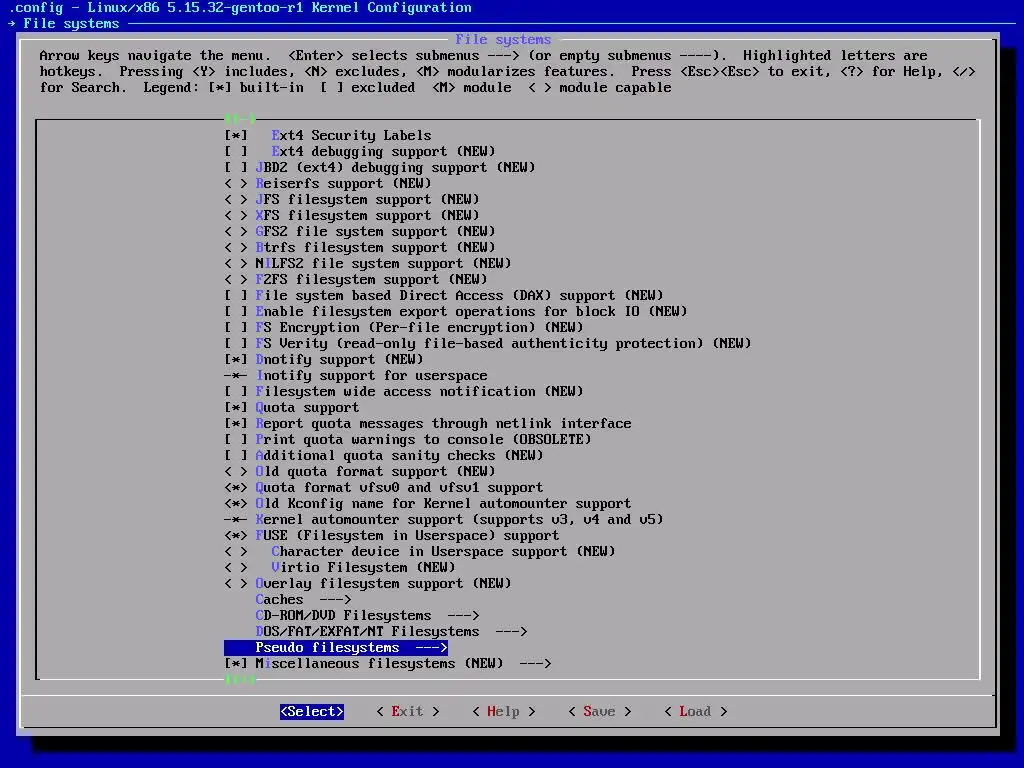
Task: Open highlighted Pseudo filesystems submenu
Action: coord(336,647)
